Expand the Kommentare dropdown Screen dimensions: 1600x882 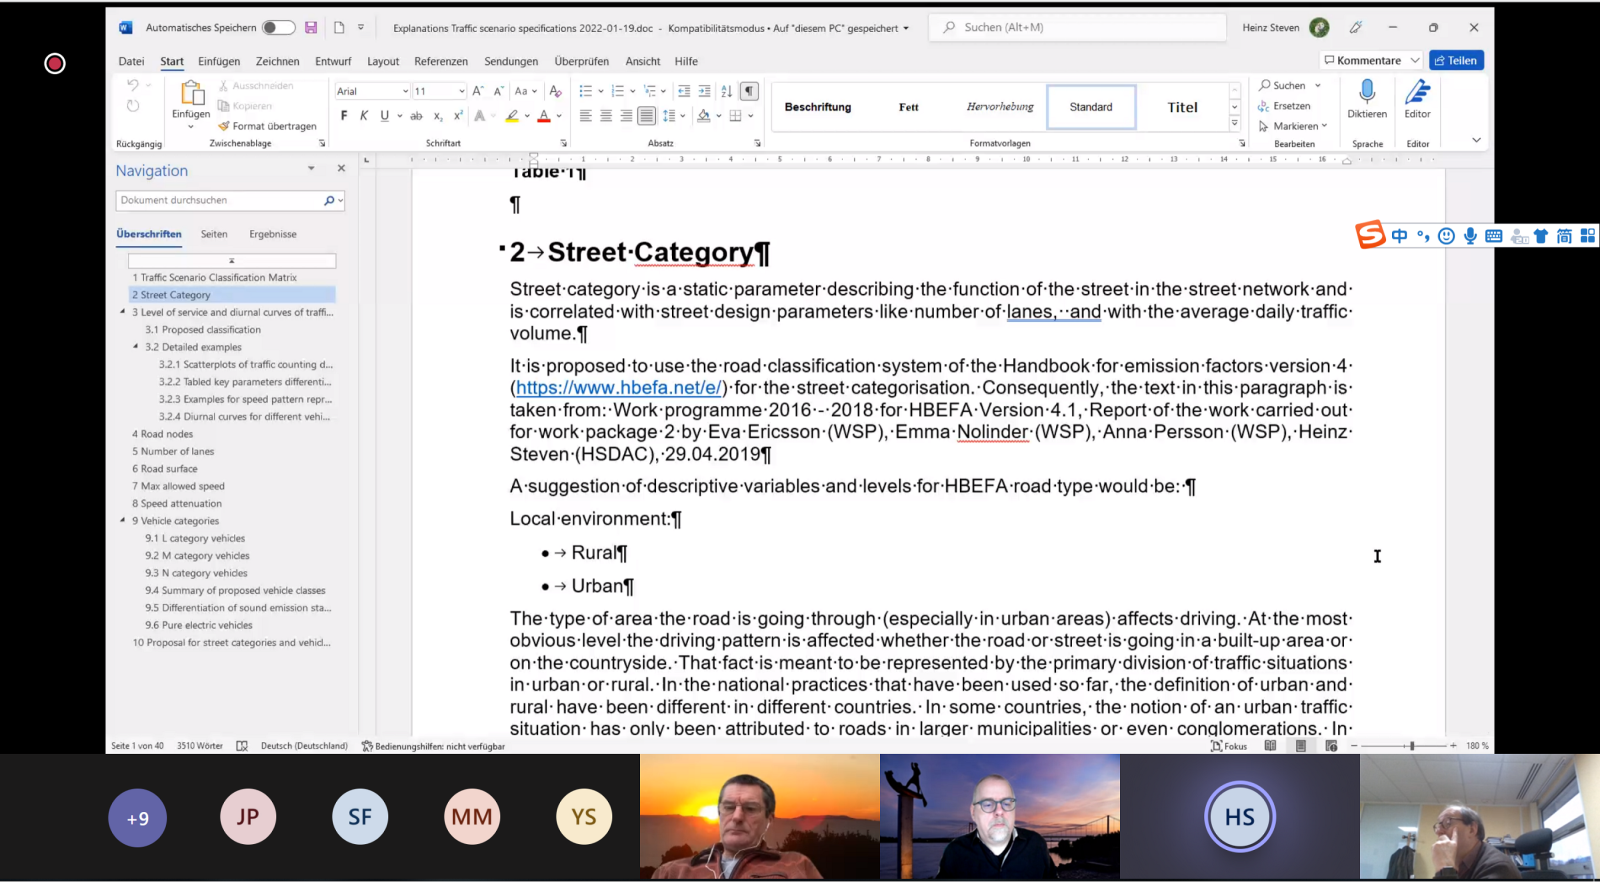tap(1415, 61)
